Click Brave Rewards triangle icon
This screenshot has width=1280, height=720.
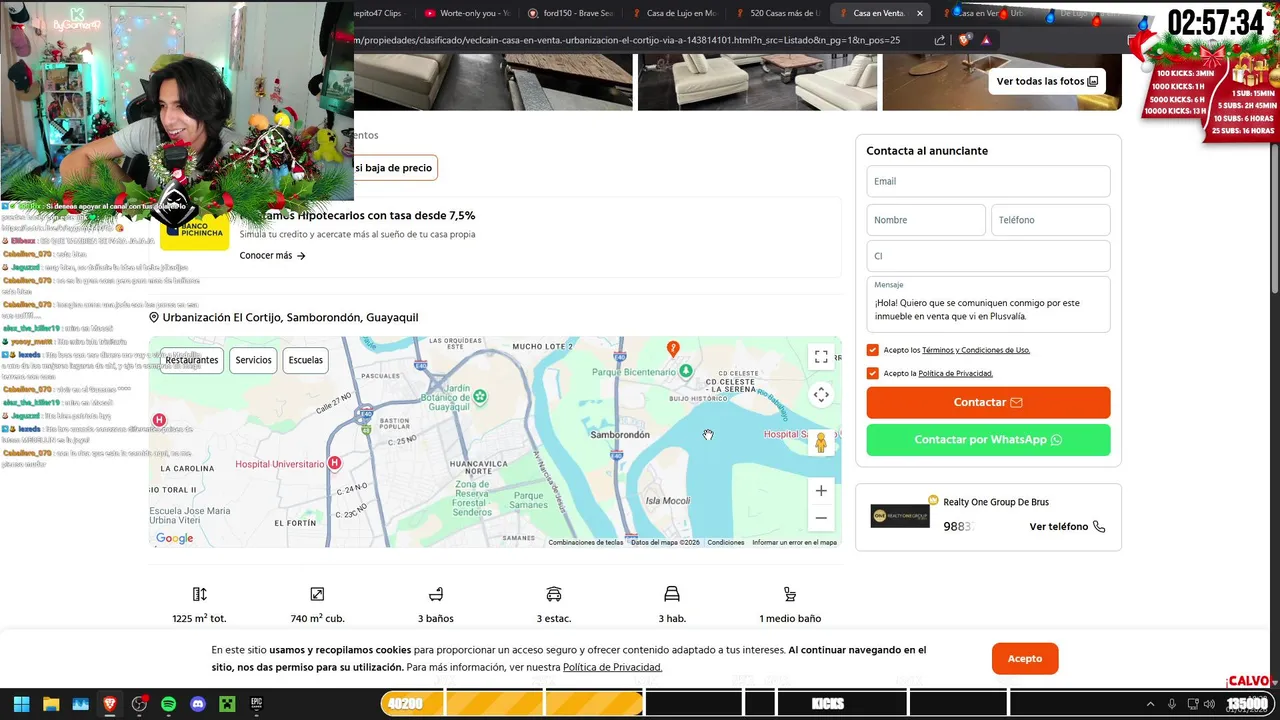click(986, 40)
